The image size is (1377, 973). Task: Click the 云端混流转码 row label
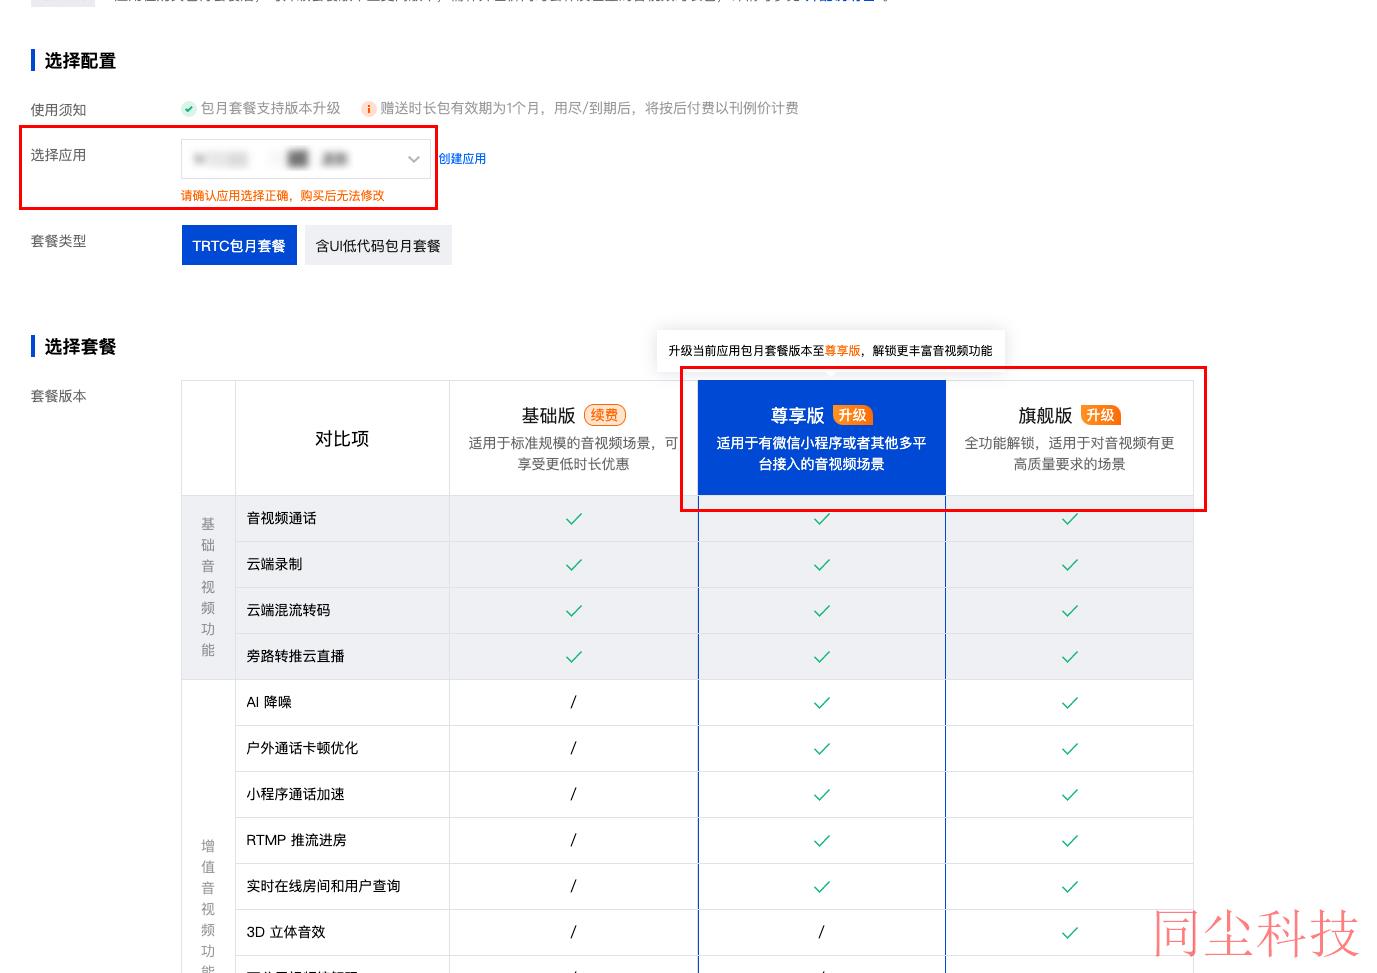pos(288,610)
